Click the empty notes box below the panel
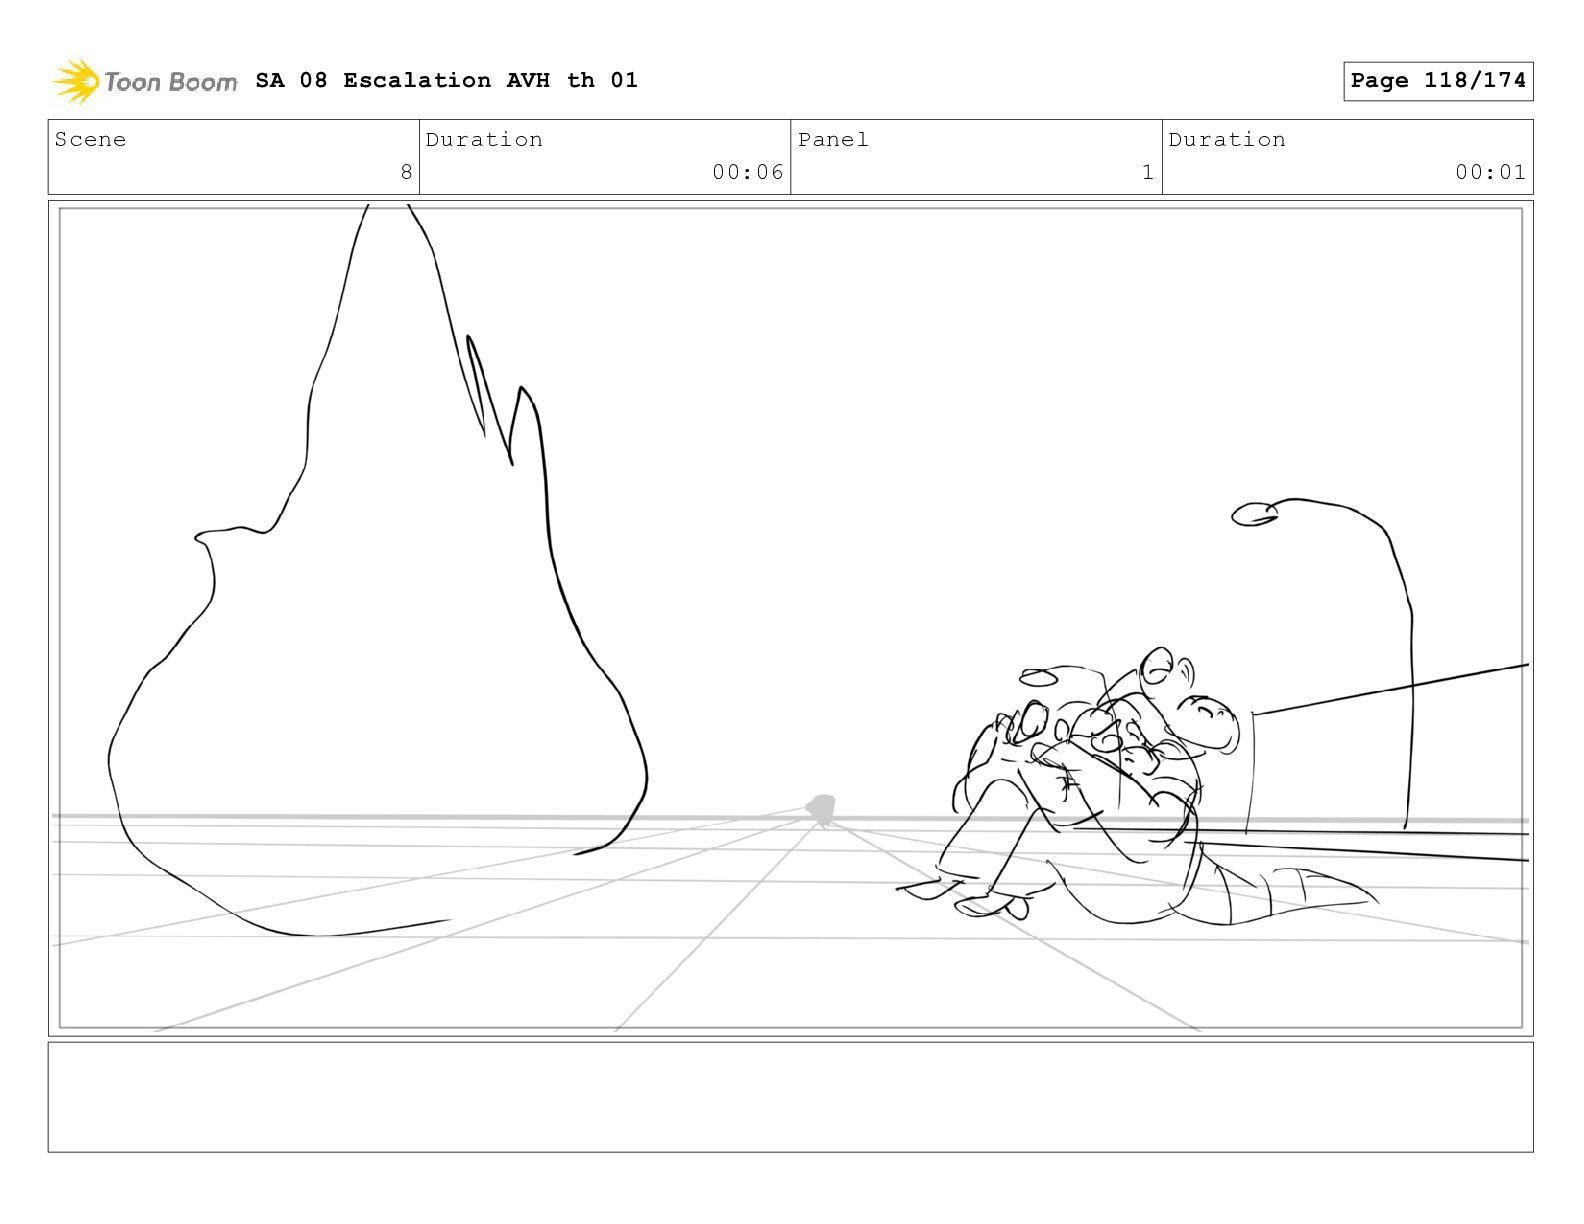The width and height of the screenshot is (1584, 1224). (x=790, y=1097)
